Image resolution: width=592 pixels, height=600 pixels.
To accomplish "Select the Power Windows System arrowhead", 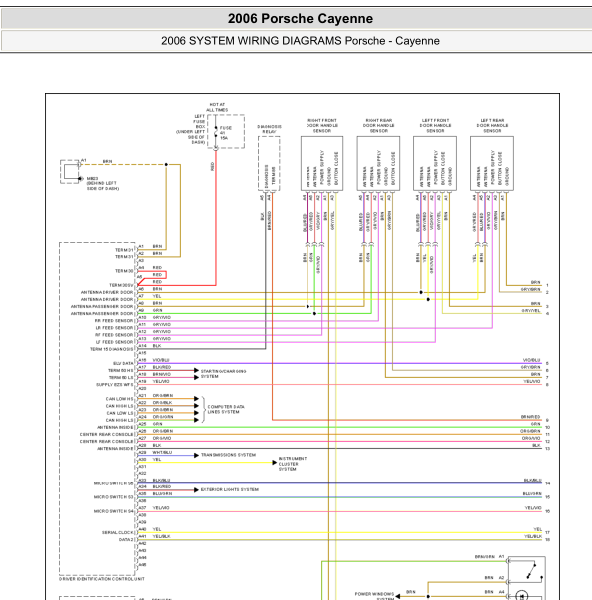I will click(x=398, y=596).
